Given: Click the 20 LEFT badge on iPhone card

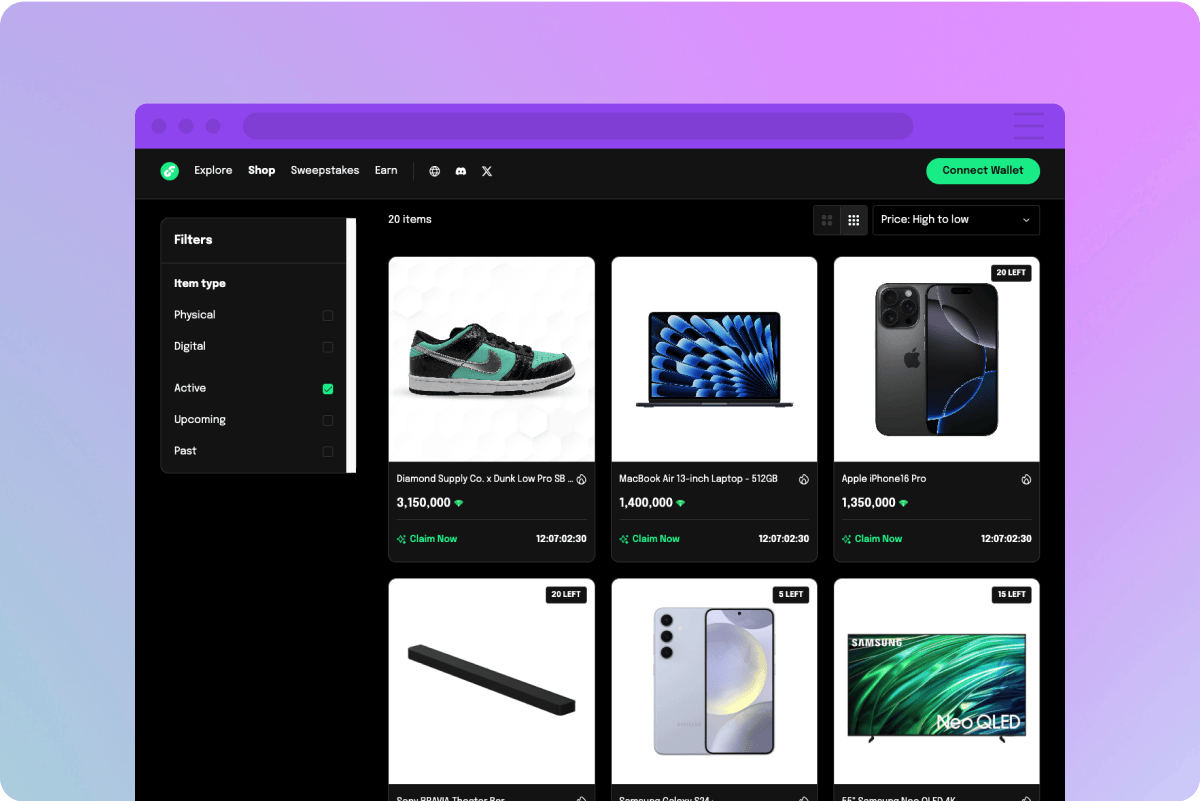Looking at the screenshot, I should [1011, 273].
